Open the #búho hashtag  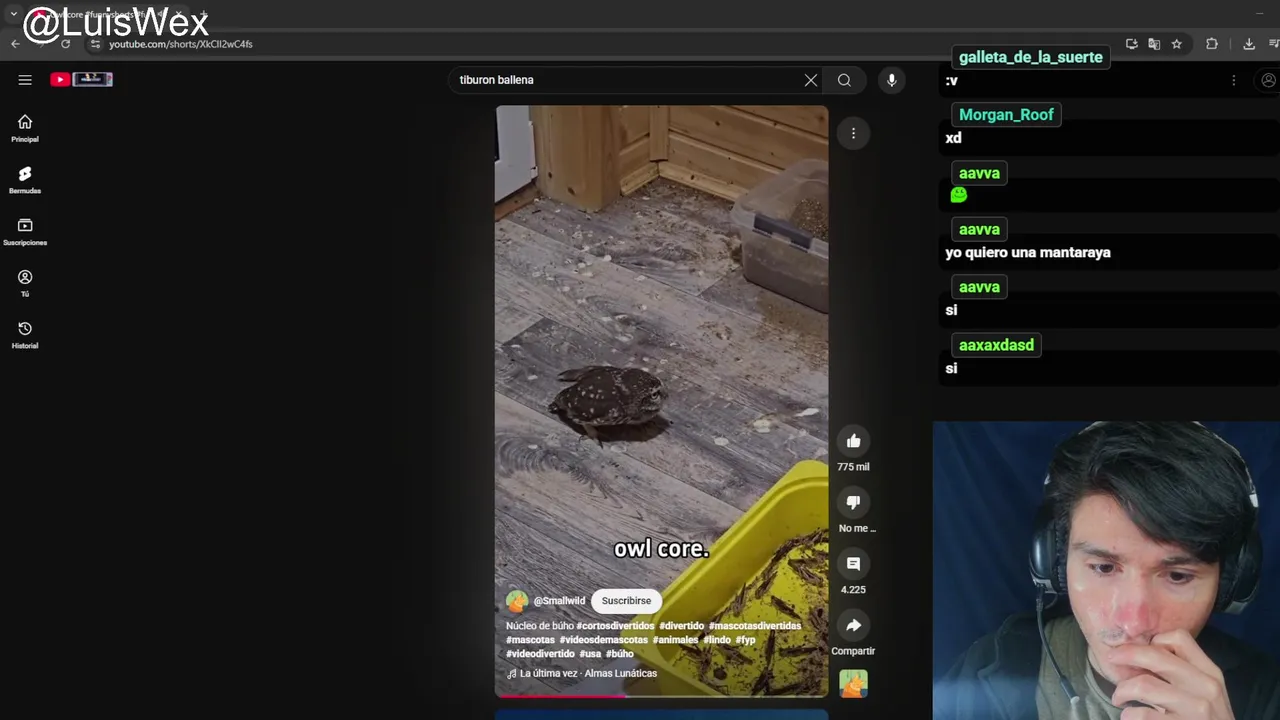click(620, 654)
